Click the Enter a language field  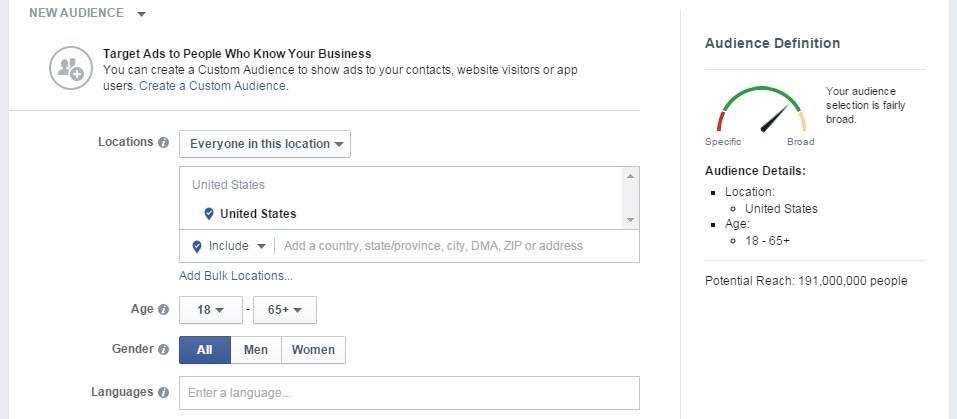coord(409,393)
